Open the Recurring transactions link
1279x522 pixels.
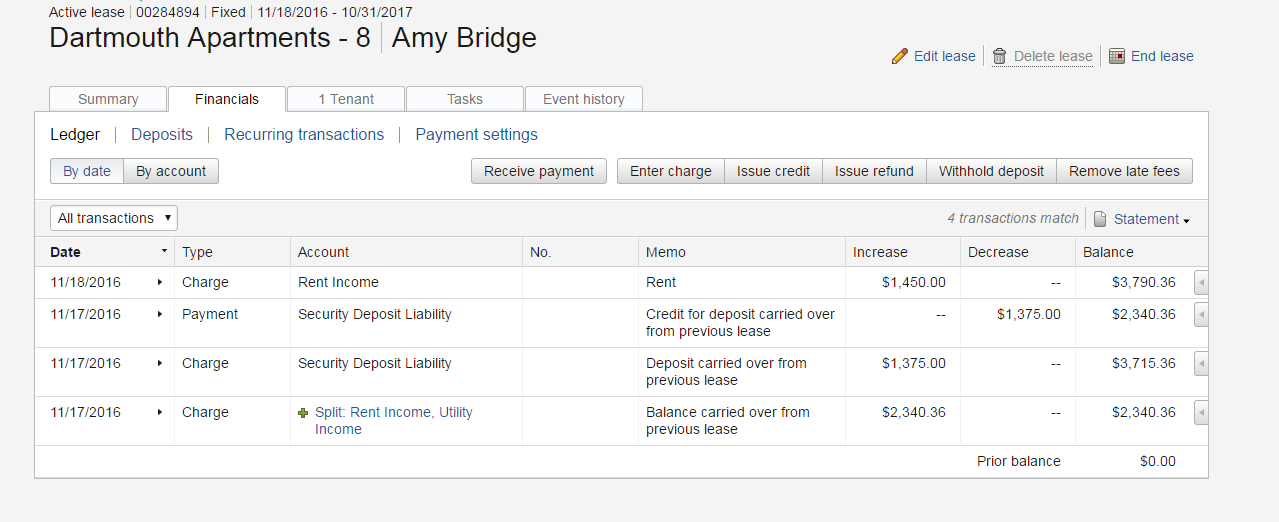point(304,135)
